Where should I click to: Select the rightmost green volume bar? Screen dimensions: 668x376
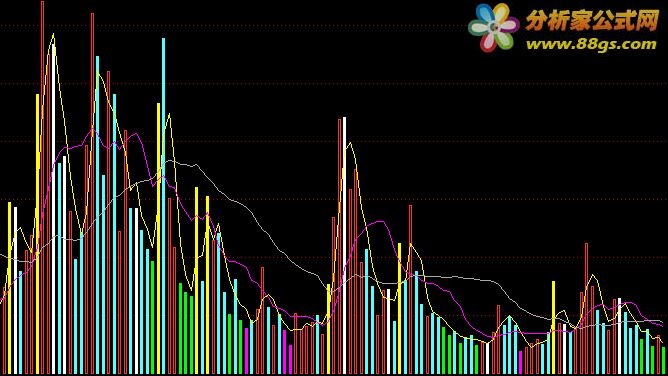click(664, 360)
